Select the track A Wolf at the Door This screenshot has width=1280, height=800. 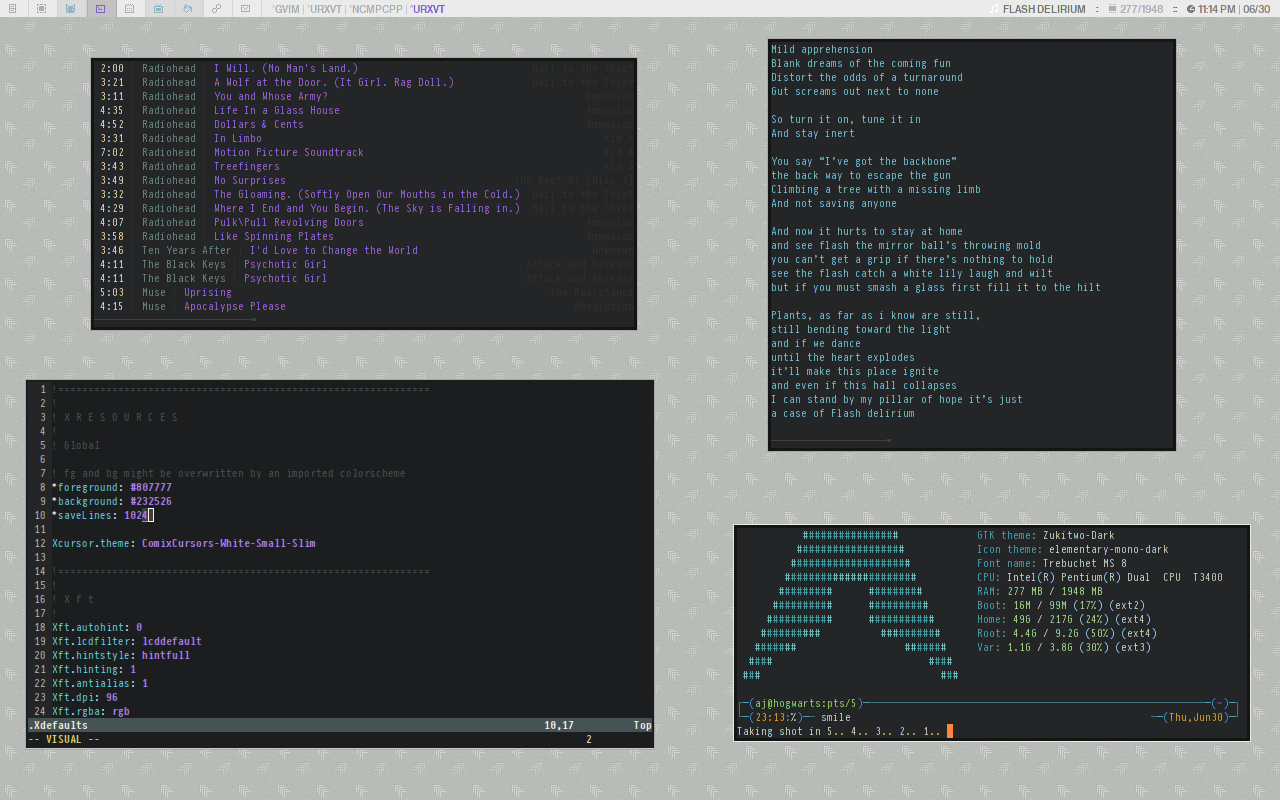point(334,82)
